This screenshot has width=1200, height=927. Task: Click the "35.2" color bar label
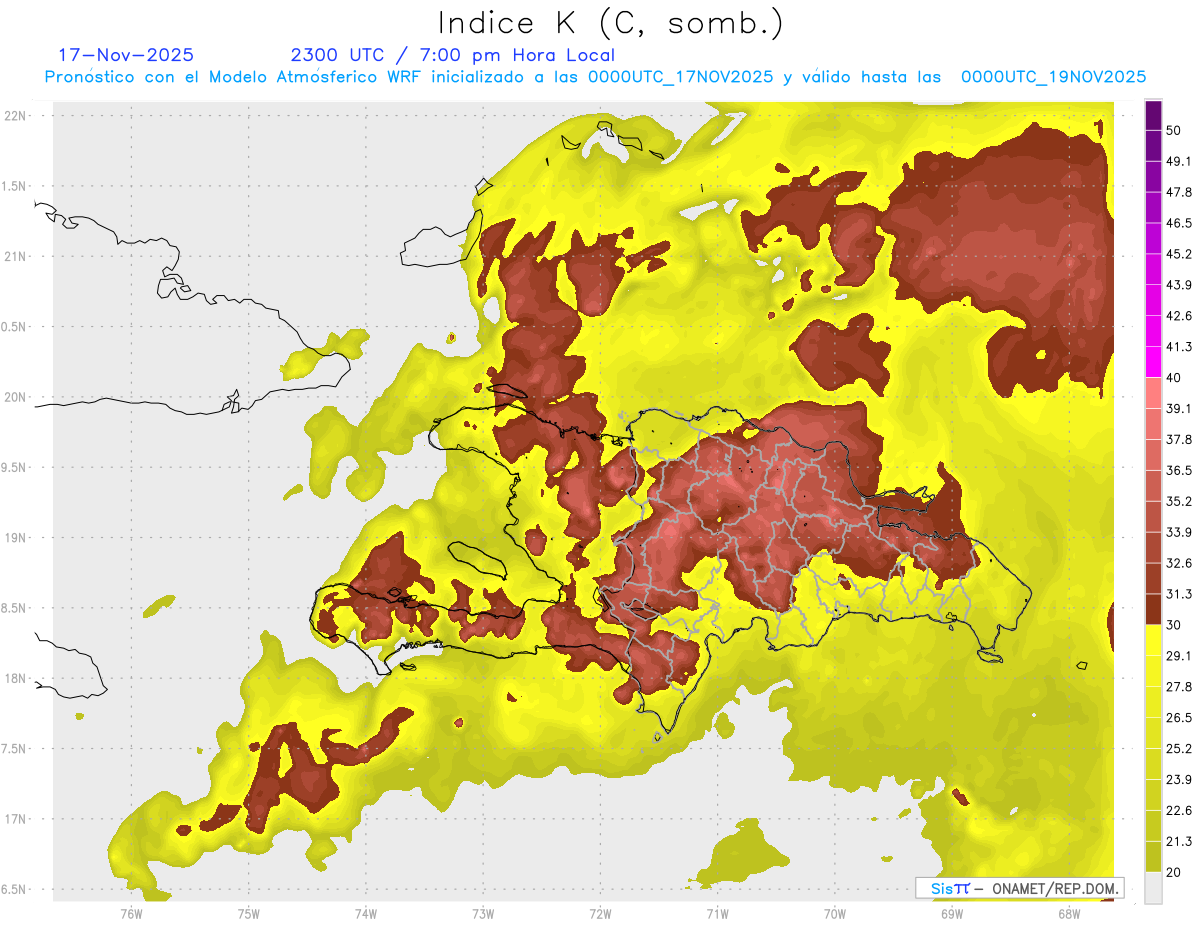pyautogui.click(x=1179, y=501)
